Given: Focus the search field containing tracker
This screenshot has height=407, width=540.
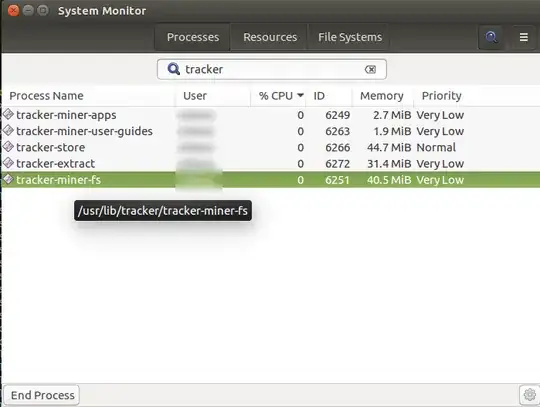Looking at the screenshot, I should pyautogui.click(x=272, y=69).
